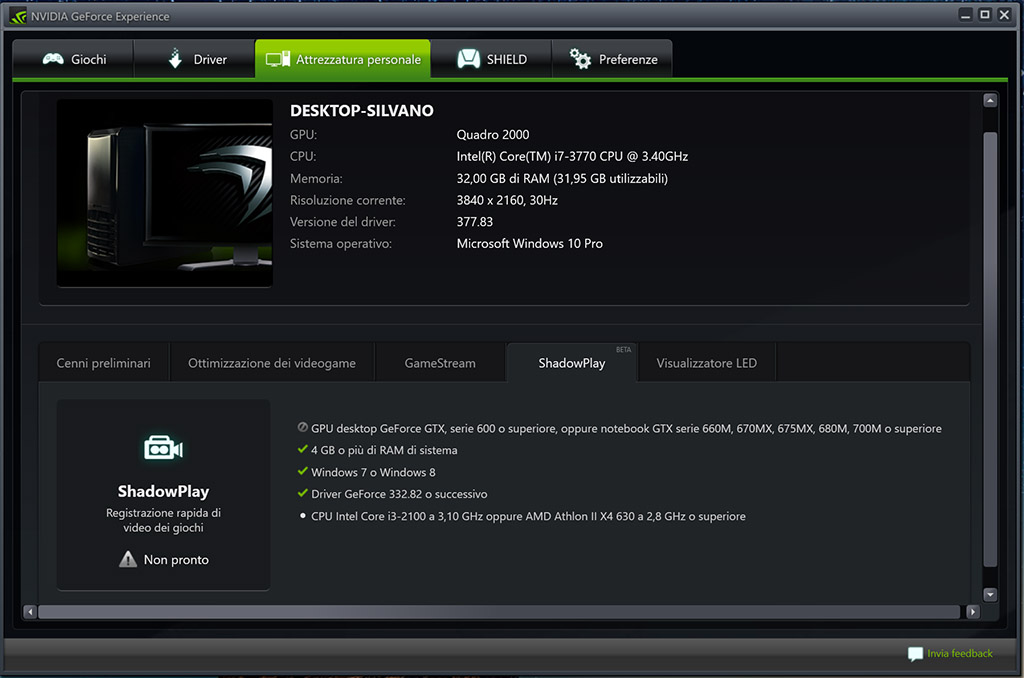
Task: Click the vertical scrollbar up arrow
Action: click(990, 100)
